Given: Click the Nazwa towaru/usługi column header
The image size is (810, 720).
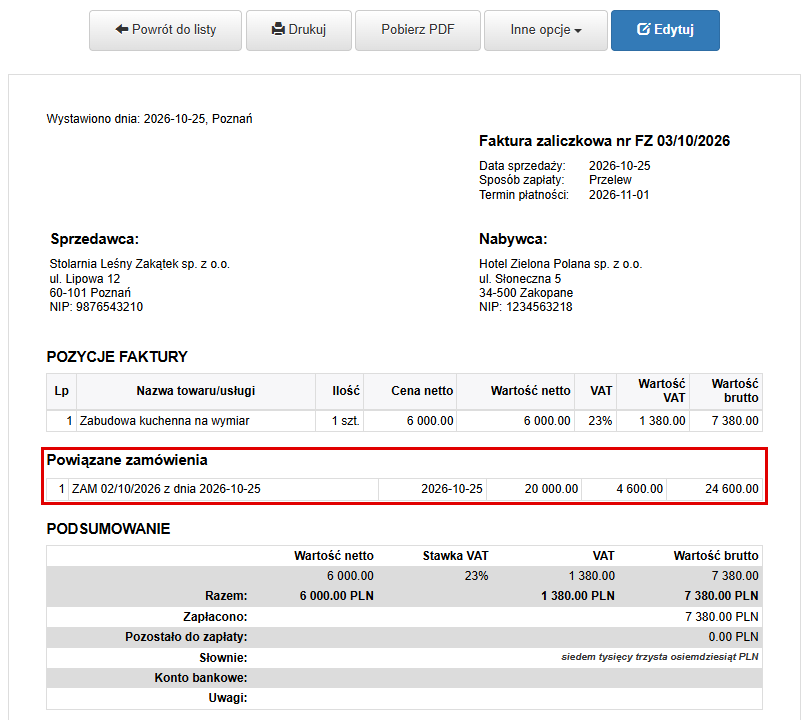Looking at the screenshot, I should (196, 391).
